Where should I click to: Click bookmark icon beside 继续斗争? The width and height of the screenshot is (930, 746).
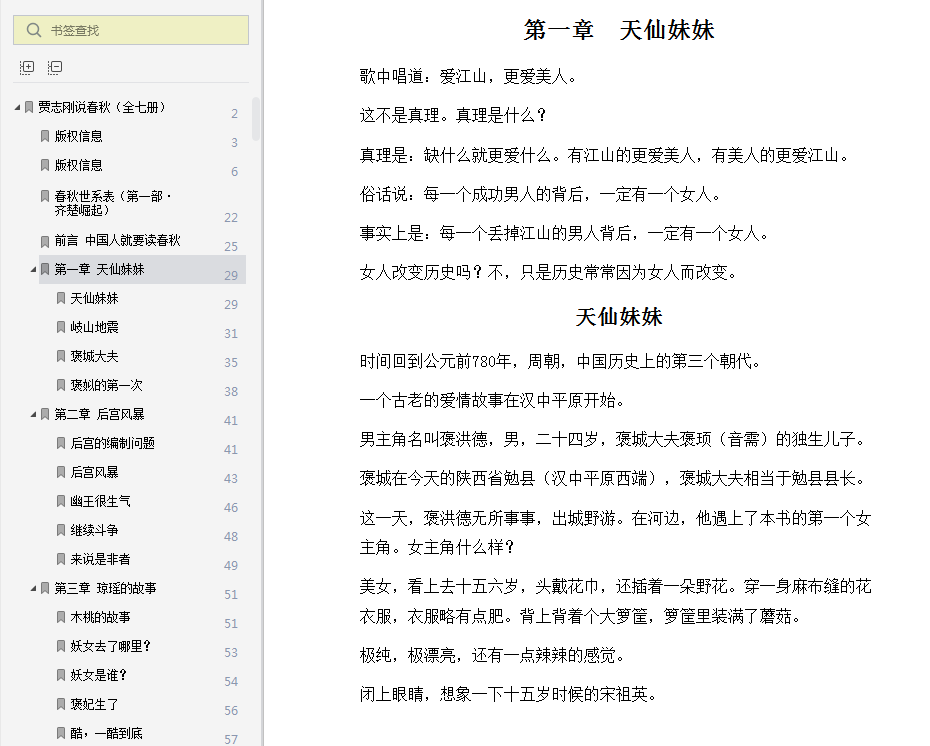[60, 531]
